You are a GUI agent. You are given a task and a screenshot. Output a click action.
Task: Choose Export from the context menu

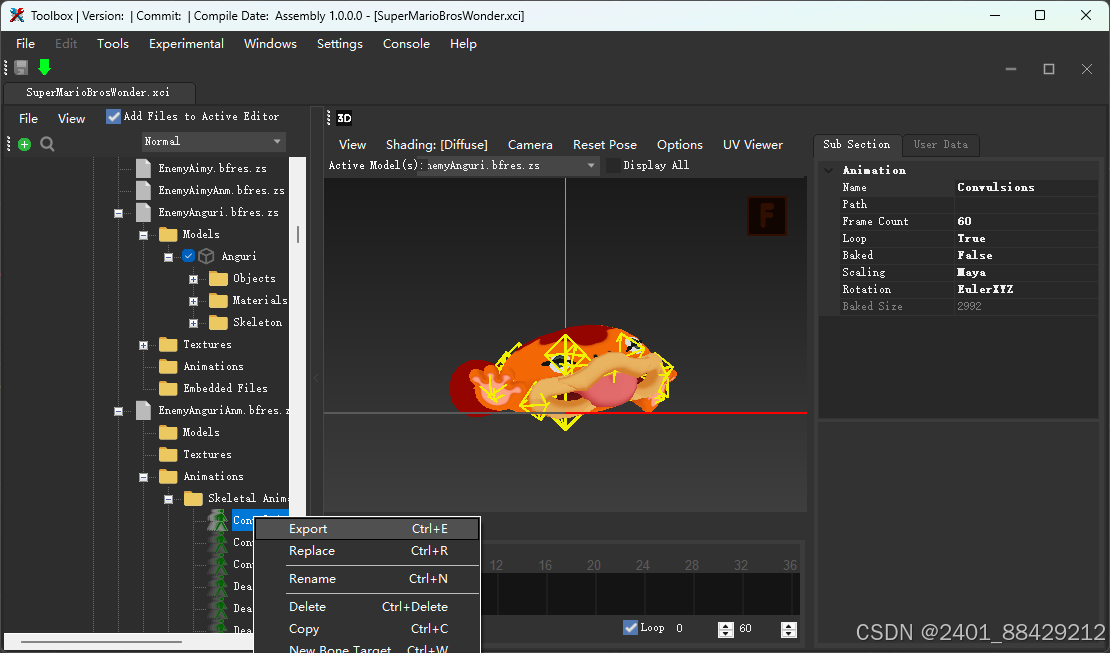[x=367, y=528]
